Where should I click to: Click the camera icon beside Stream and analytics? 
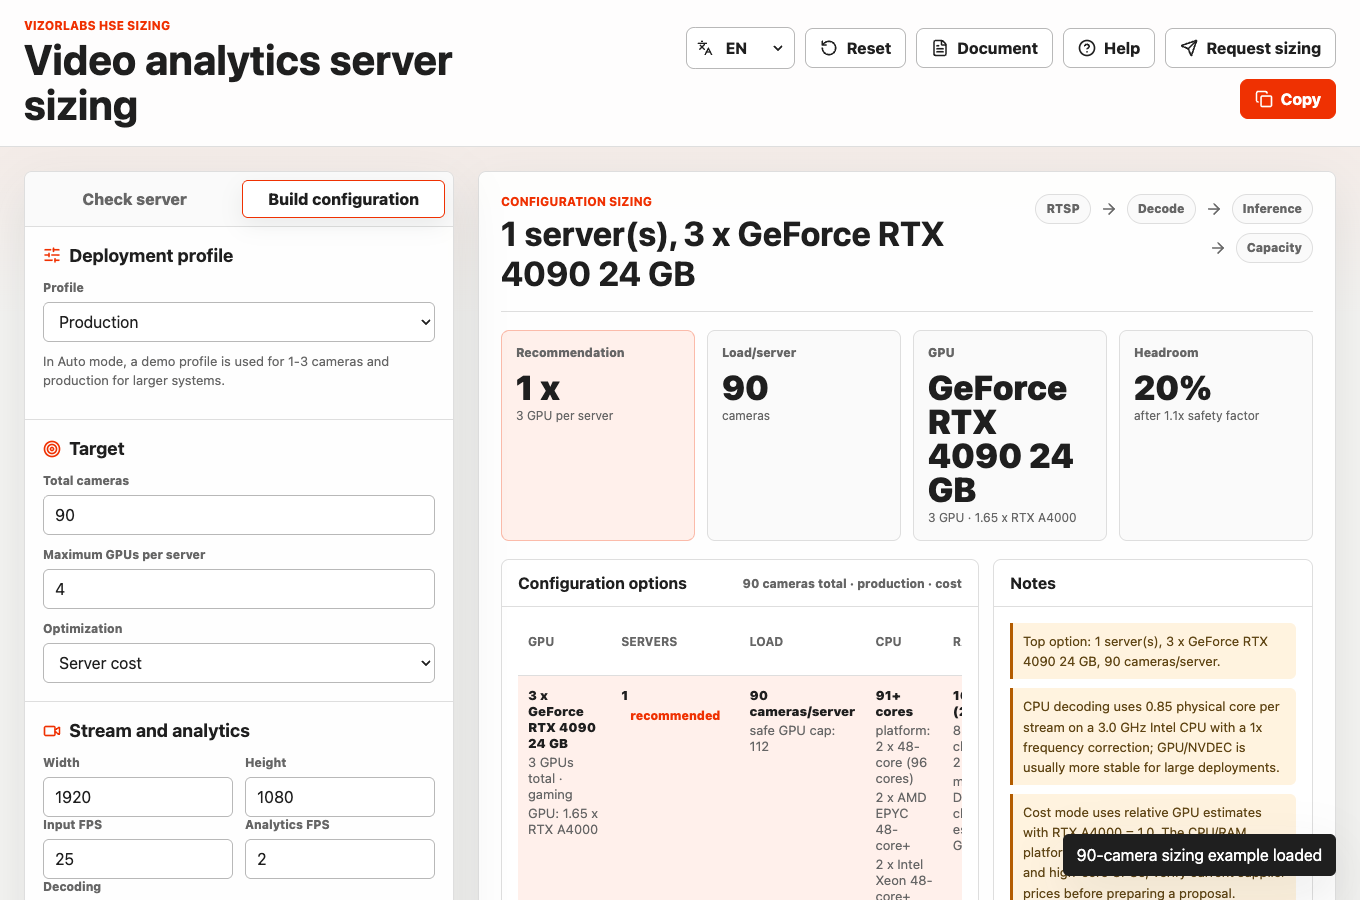tap(52, 731)
